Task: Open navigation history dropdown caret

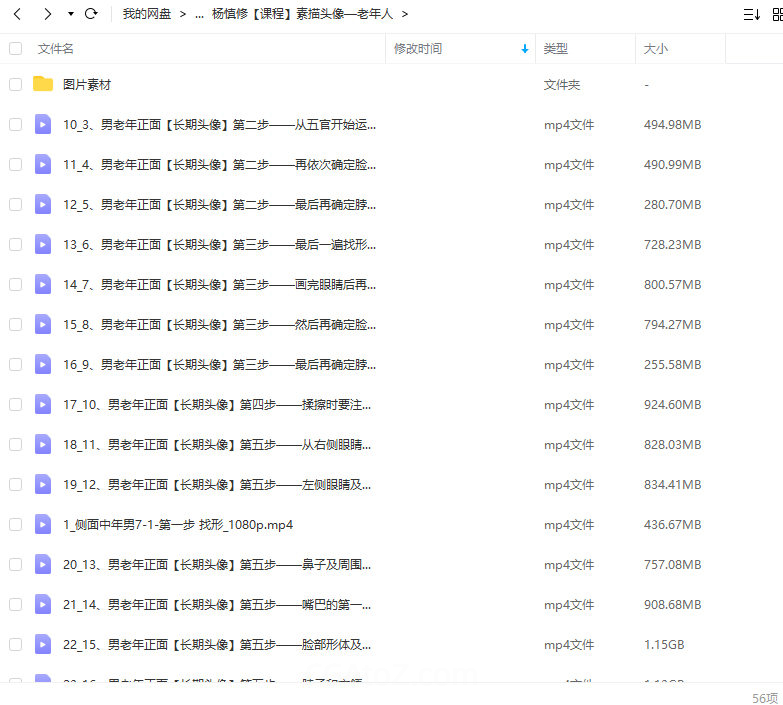Action: 70,14
